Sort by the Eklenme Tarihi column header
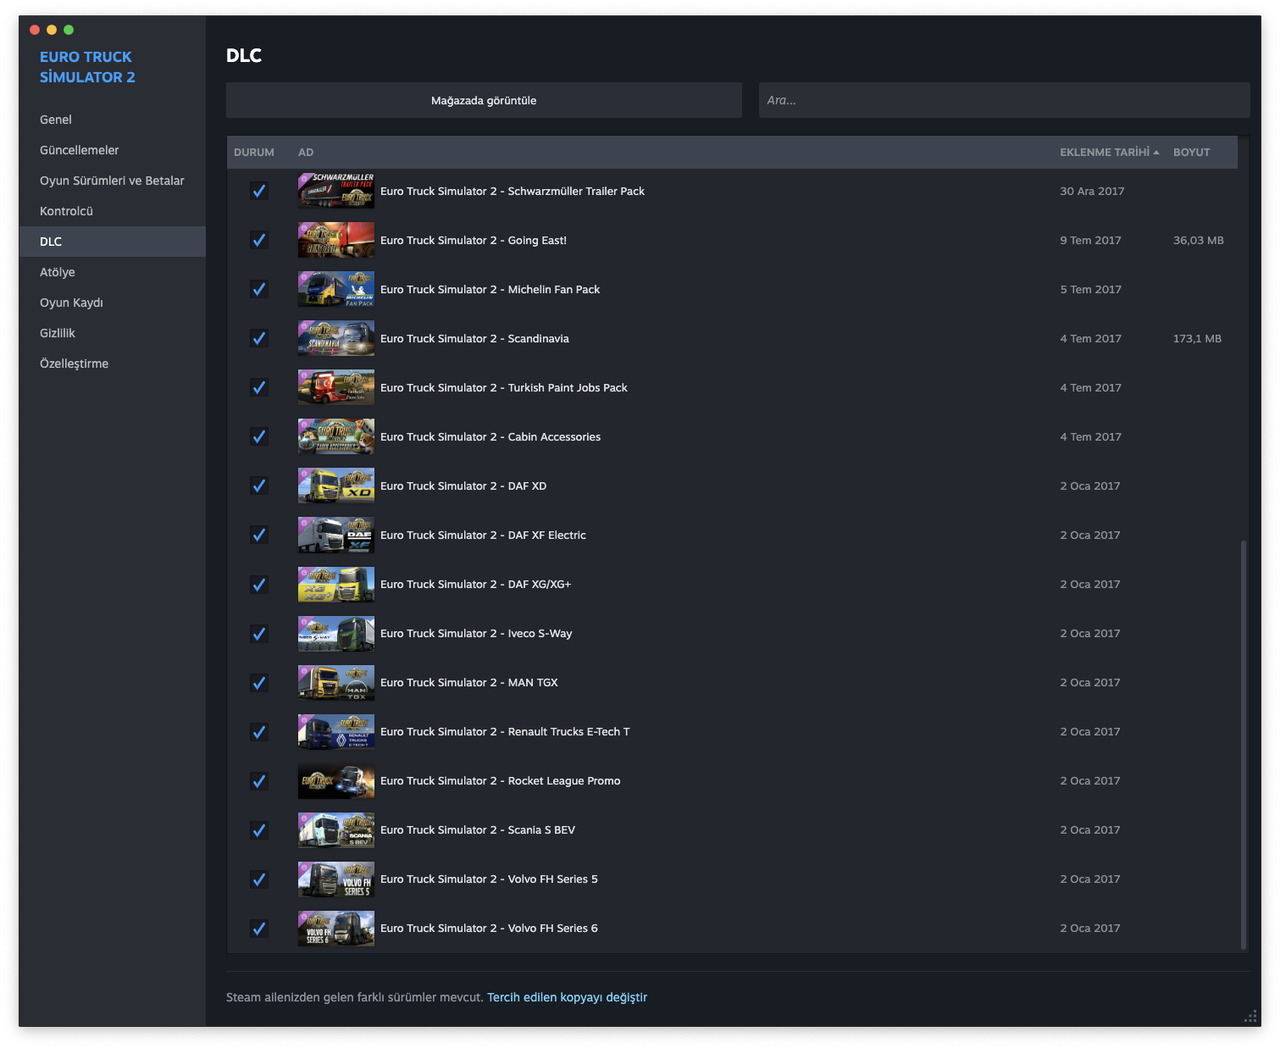Viewport: 1280px width, 1049px height. [1109, 152]
